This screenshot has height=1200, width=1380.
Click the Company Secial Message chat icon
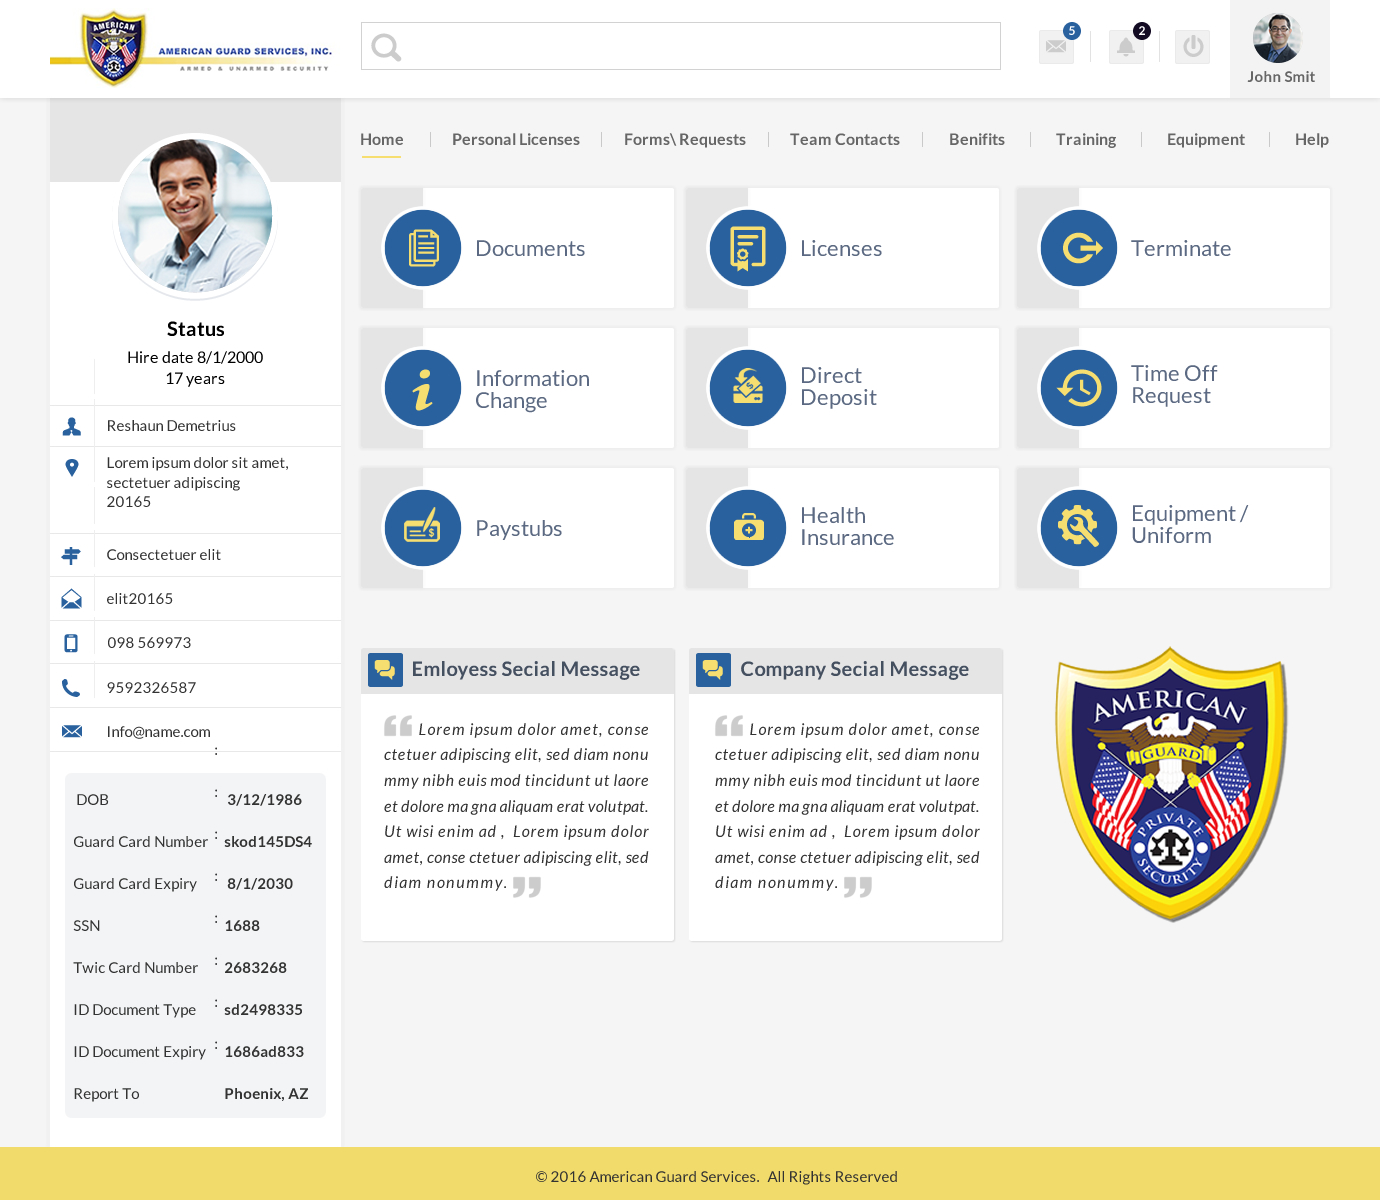click(x=713, y=670)
